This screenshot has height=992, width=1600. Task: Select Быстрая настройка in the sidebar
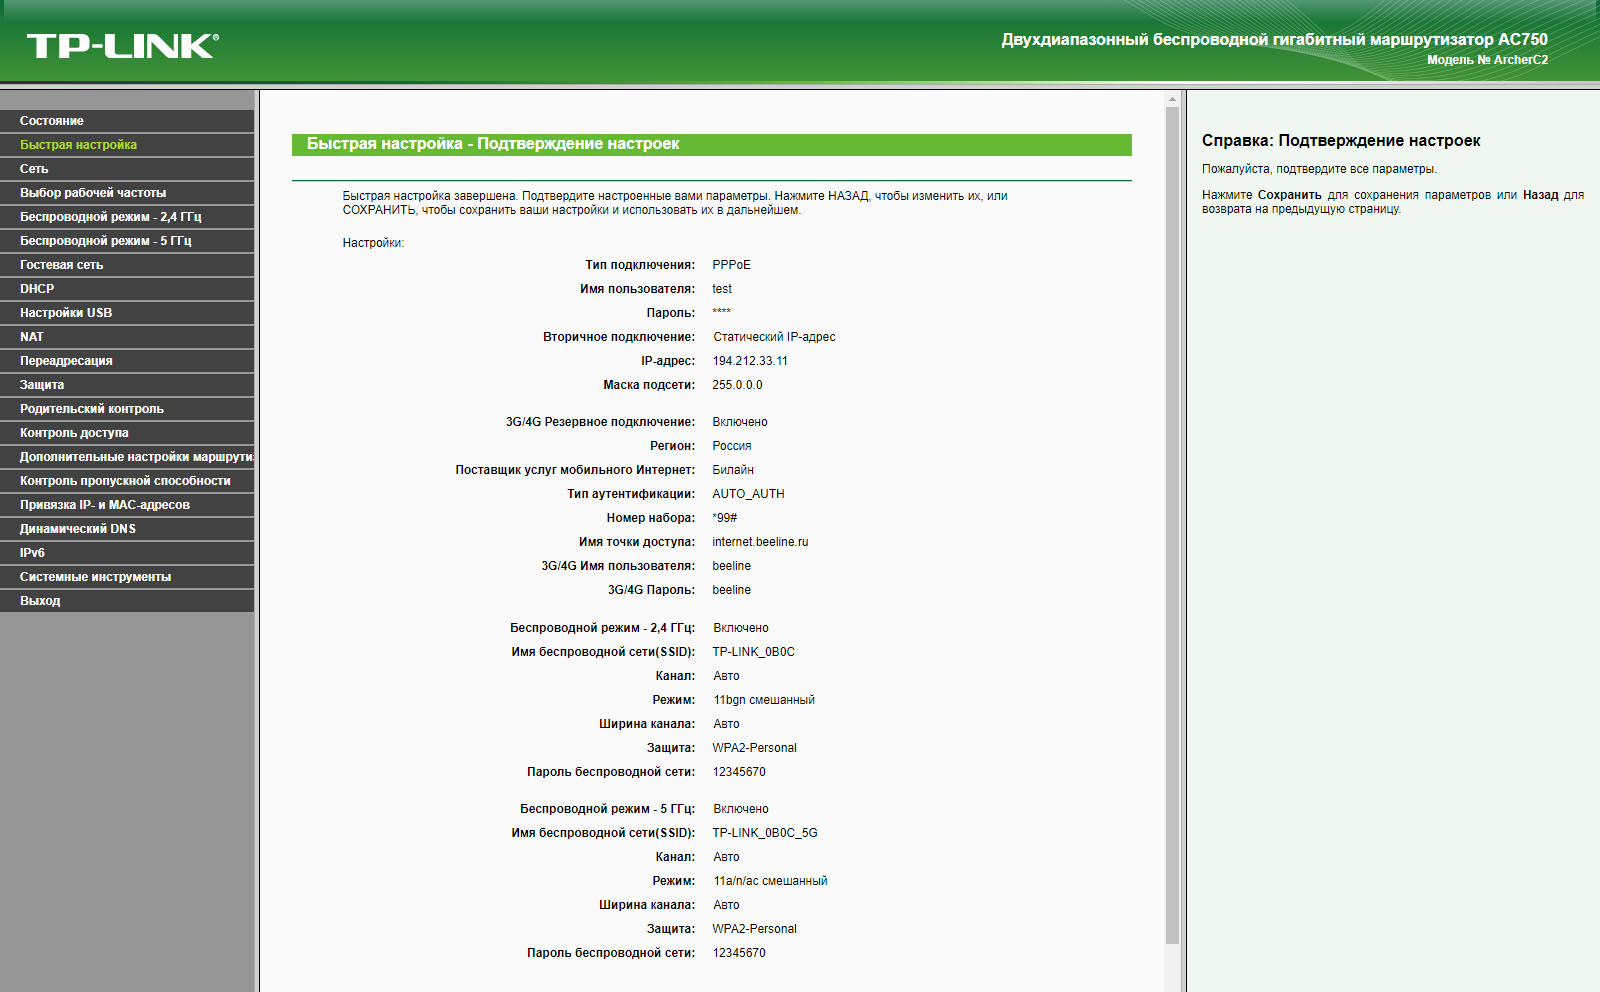pyautogui.click(x=127, y=145)
